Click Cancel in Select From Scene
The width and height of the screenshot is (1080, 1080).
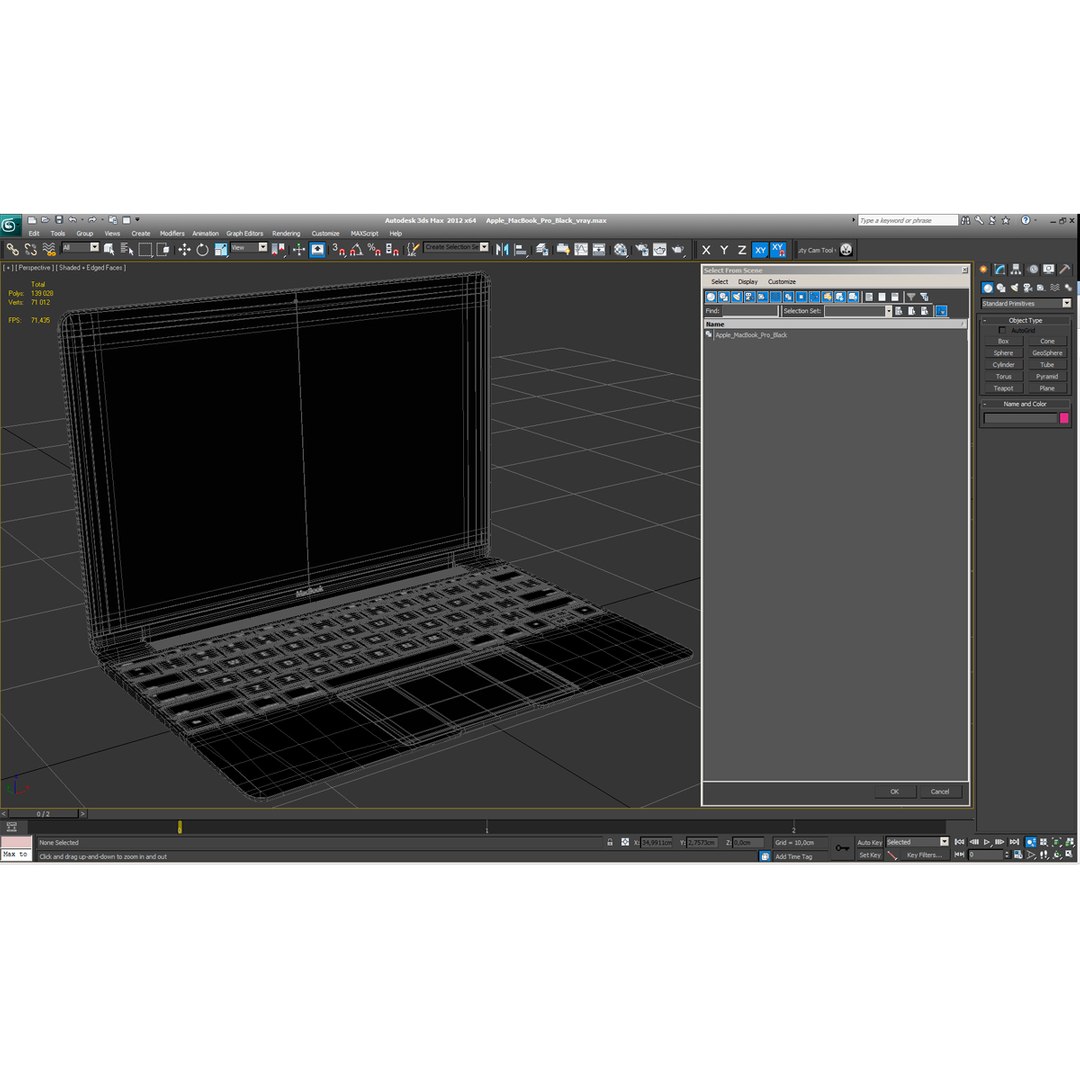(940, 792)
